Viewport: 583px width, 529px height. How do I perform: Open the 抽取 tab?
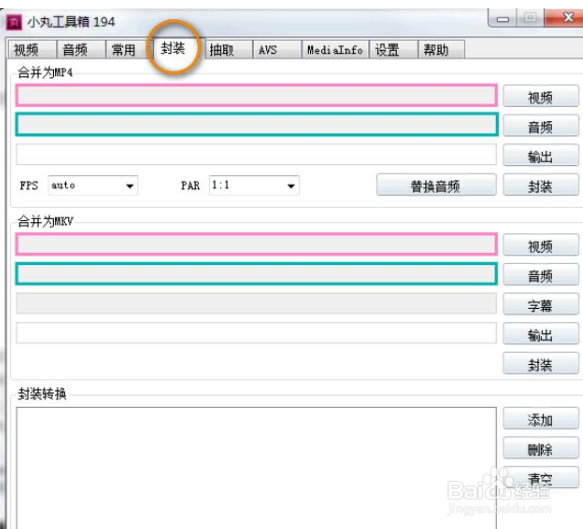click(228, 50)
